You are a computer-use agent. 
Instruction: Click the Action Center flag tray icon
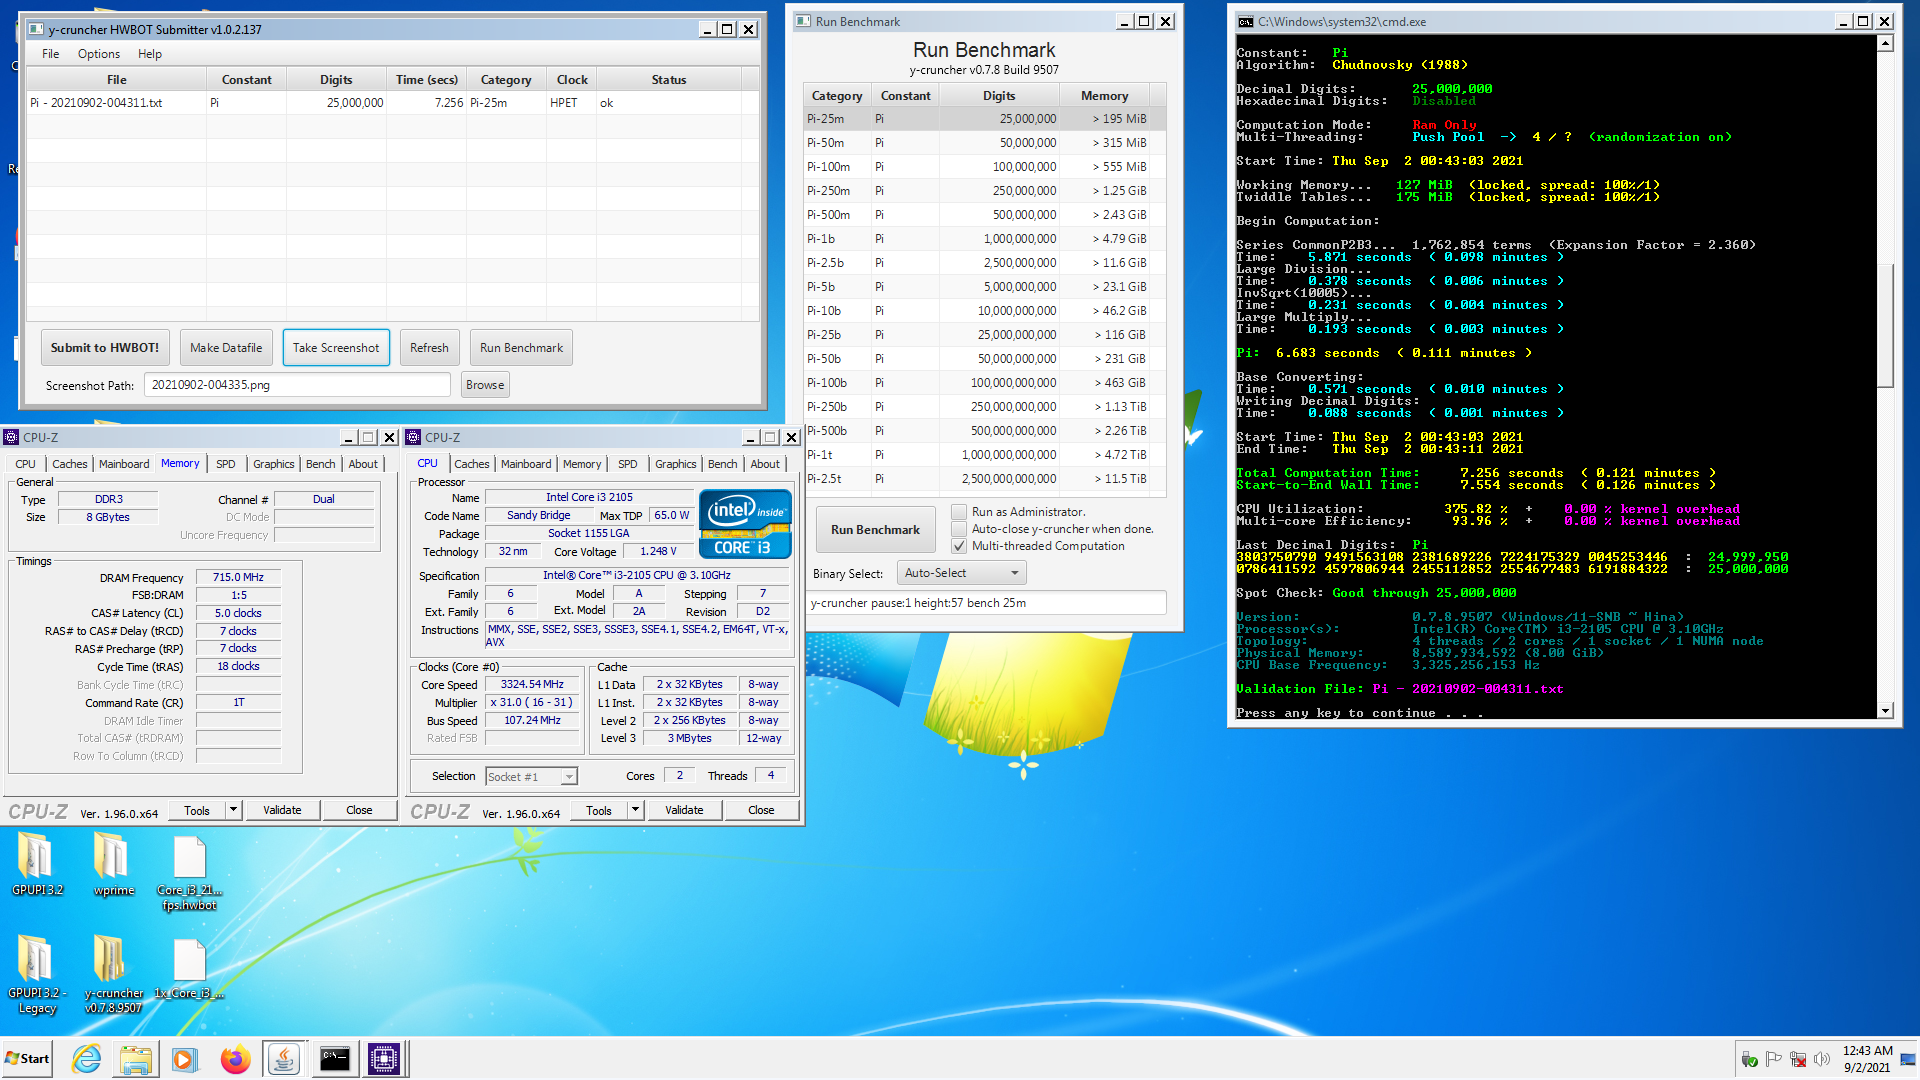[1774, 1059]
